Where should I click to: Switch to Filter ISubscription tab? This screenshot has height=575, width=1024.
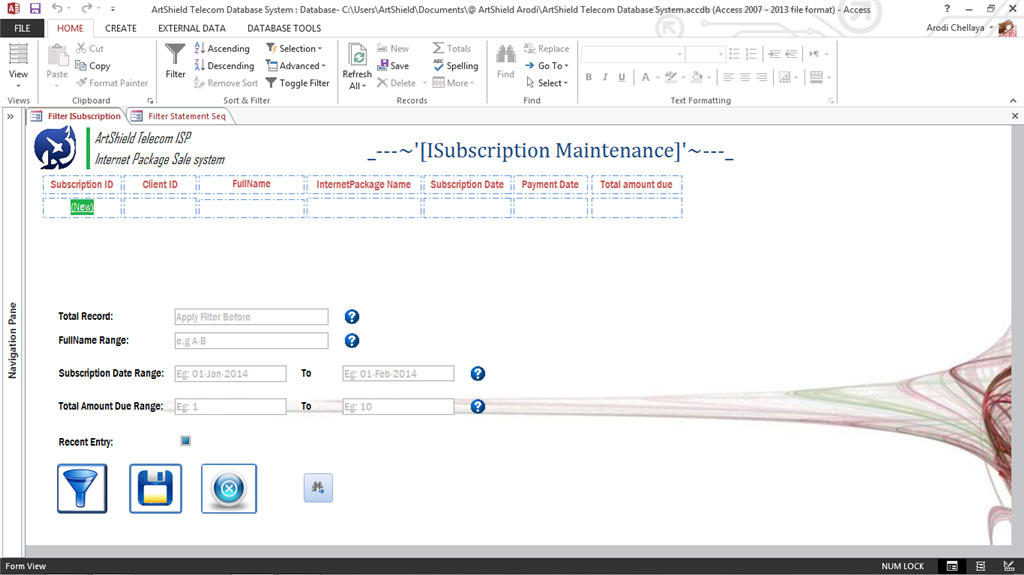77,116
